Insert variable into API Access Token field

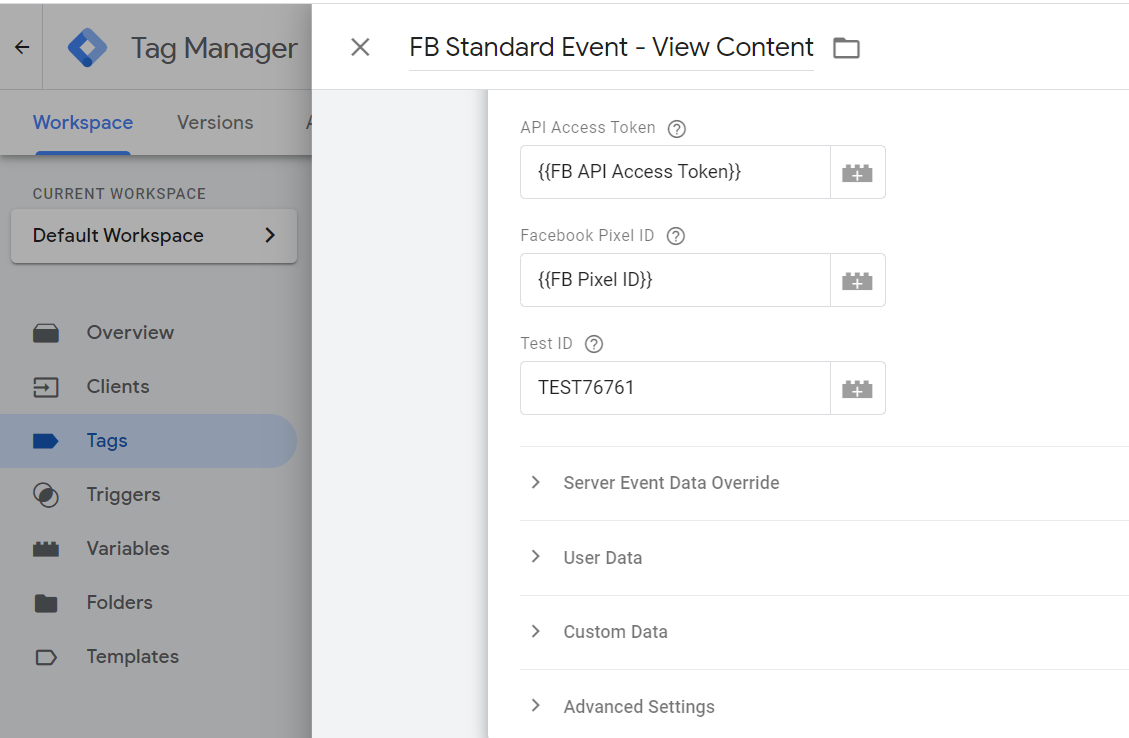pyautogui.click(x=857, y=173)
